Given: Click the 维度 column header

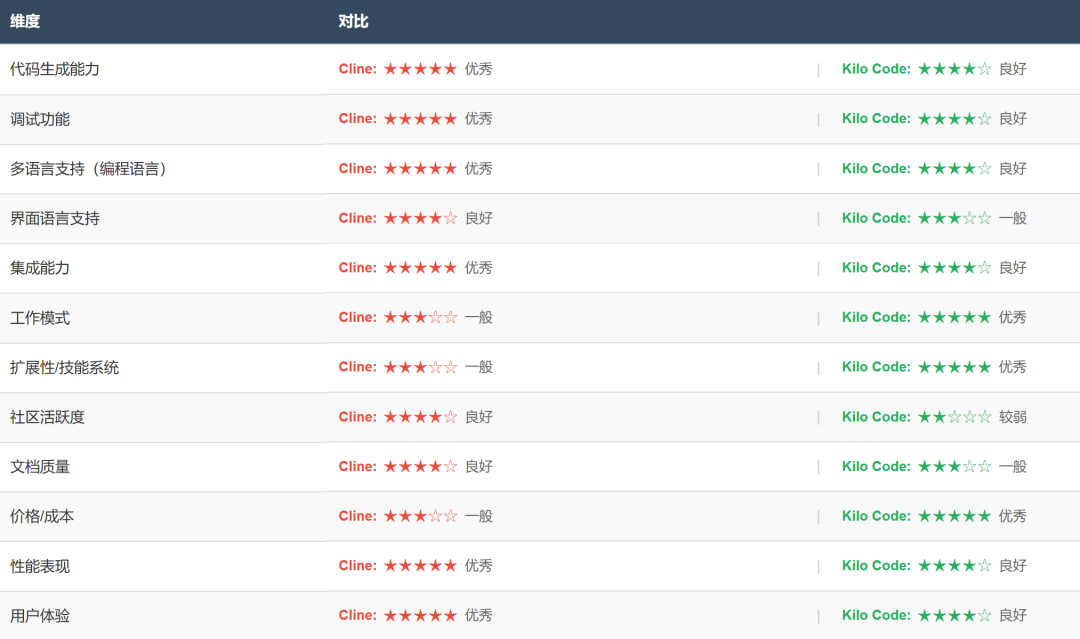Looking at the screenshot, I should 163,21.
